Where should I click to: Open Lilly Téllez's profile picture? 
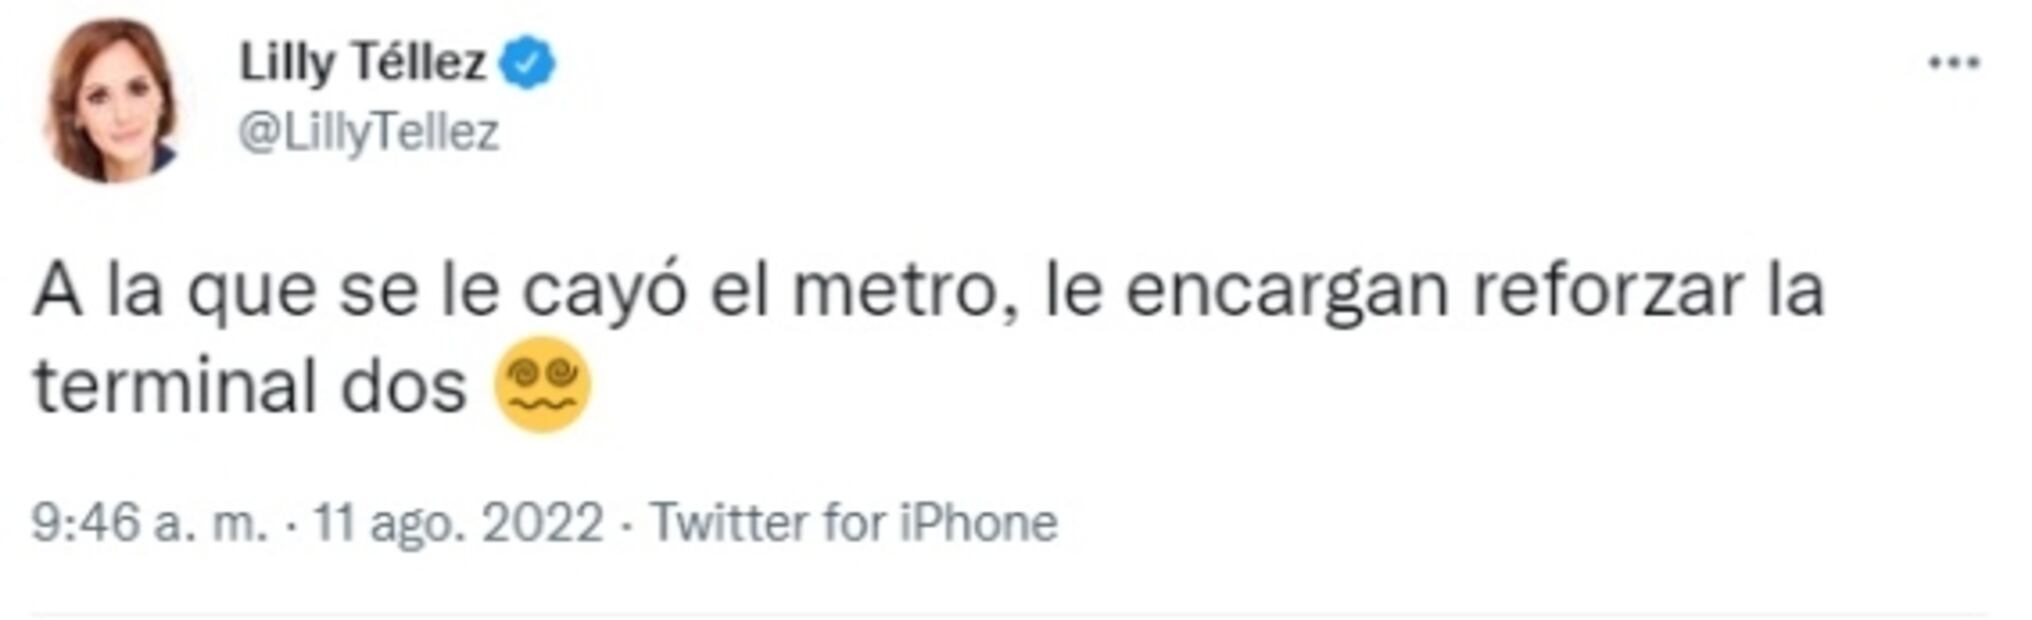112,100
